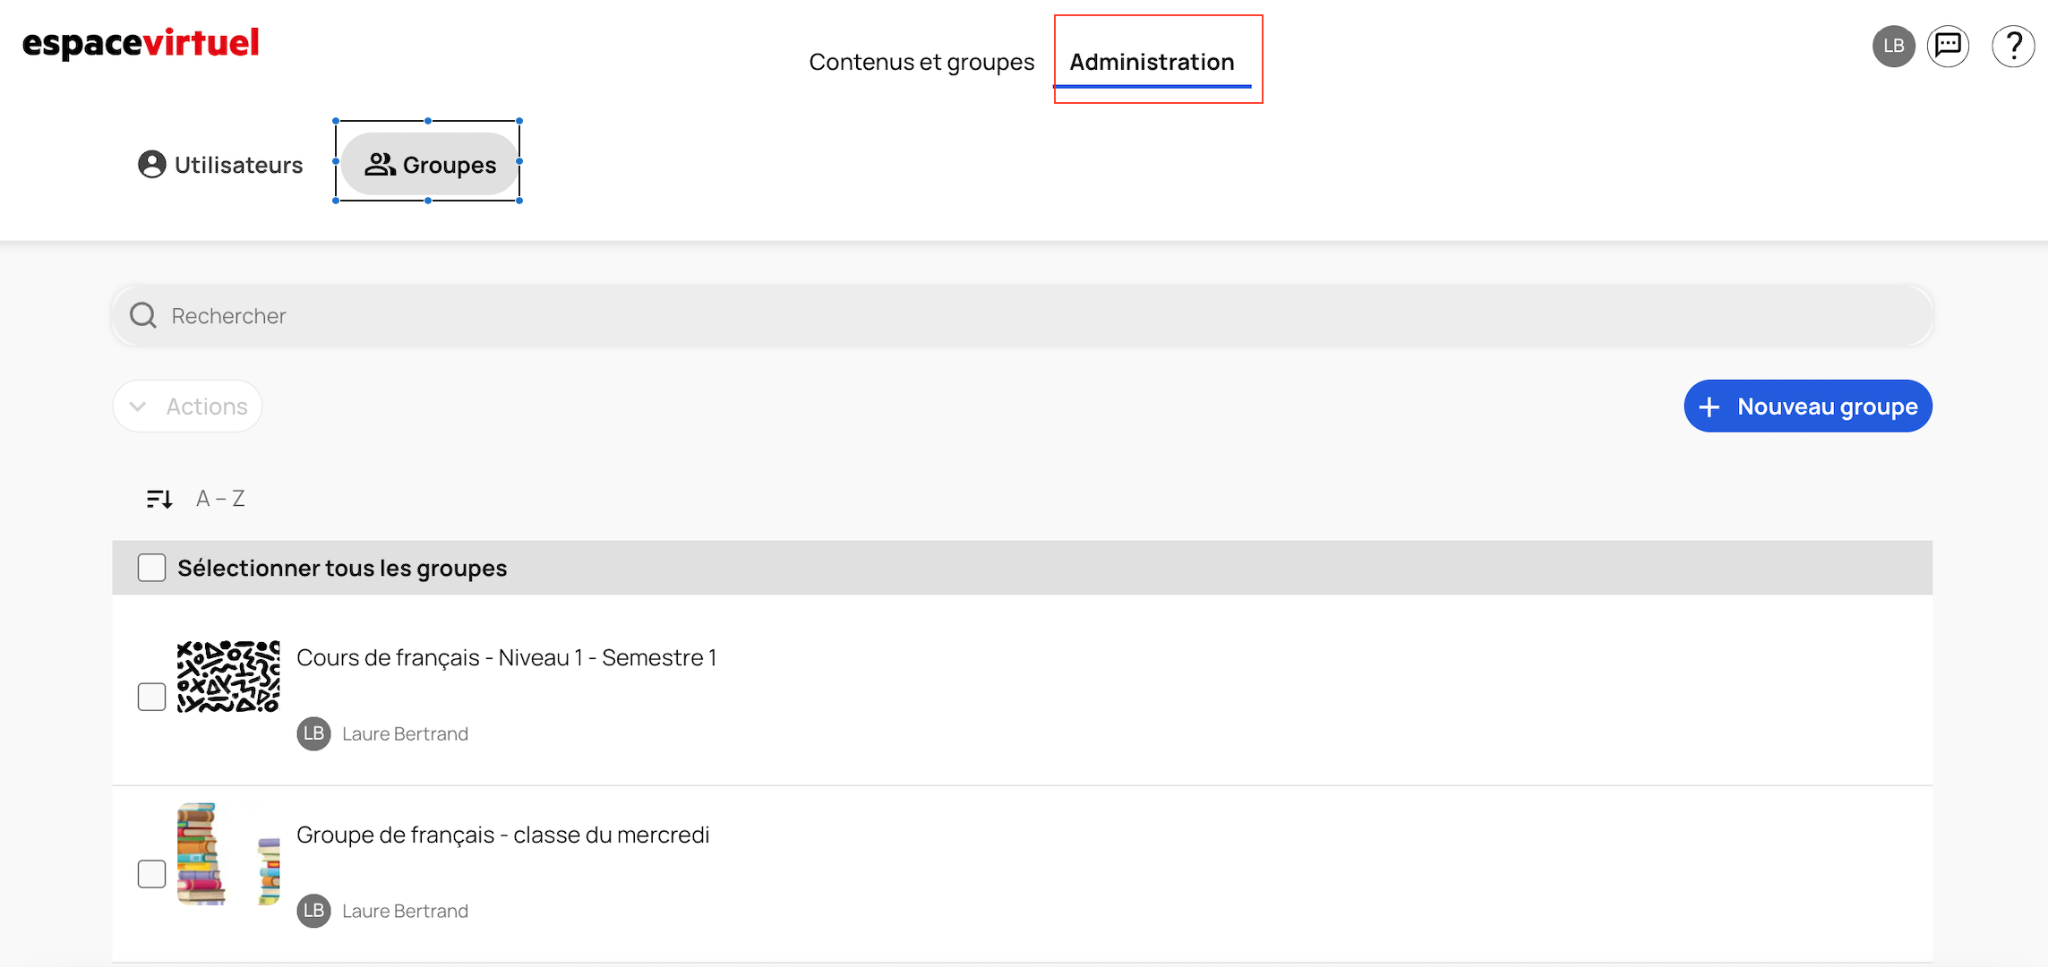Image resolution: width=2048 pixels, height=967 pixels.
Task: Click the A–Z sort order icon
Action: (x=160, y=498)
